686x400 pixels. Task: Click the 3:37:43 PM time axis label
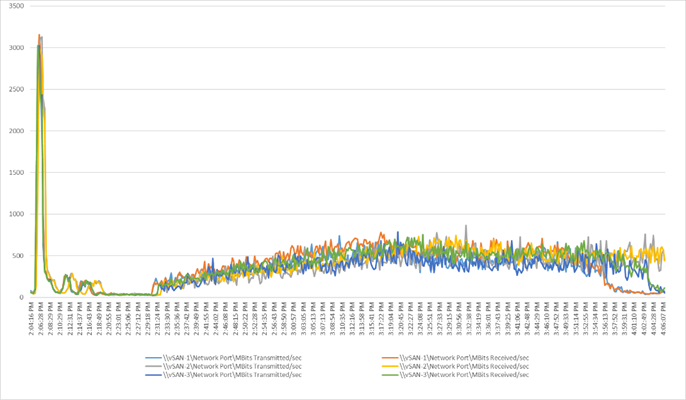point(497,318)
